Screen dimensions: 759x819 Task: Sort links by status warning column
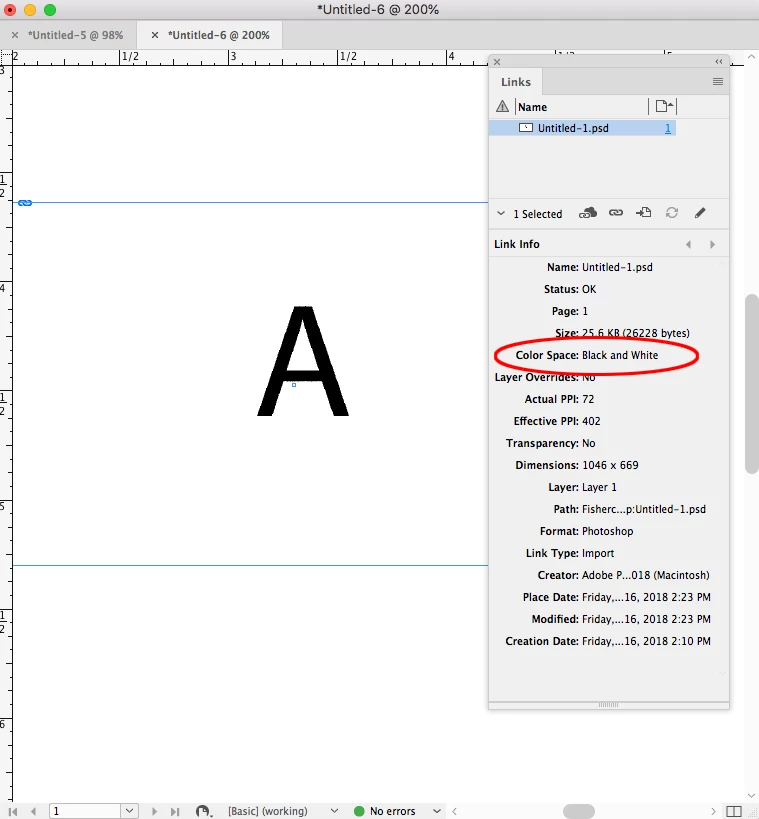tap(502, 107)
